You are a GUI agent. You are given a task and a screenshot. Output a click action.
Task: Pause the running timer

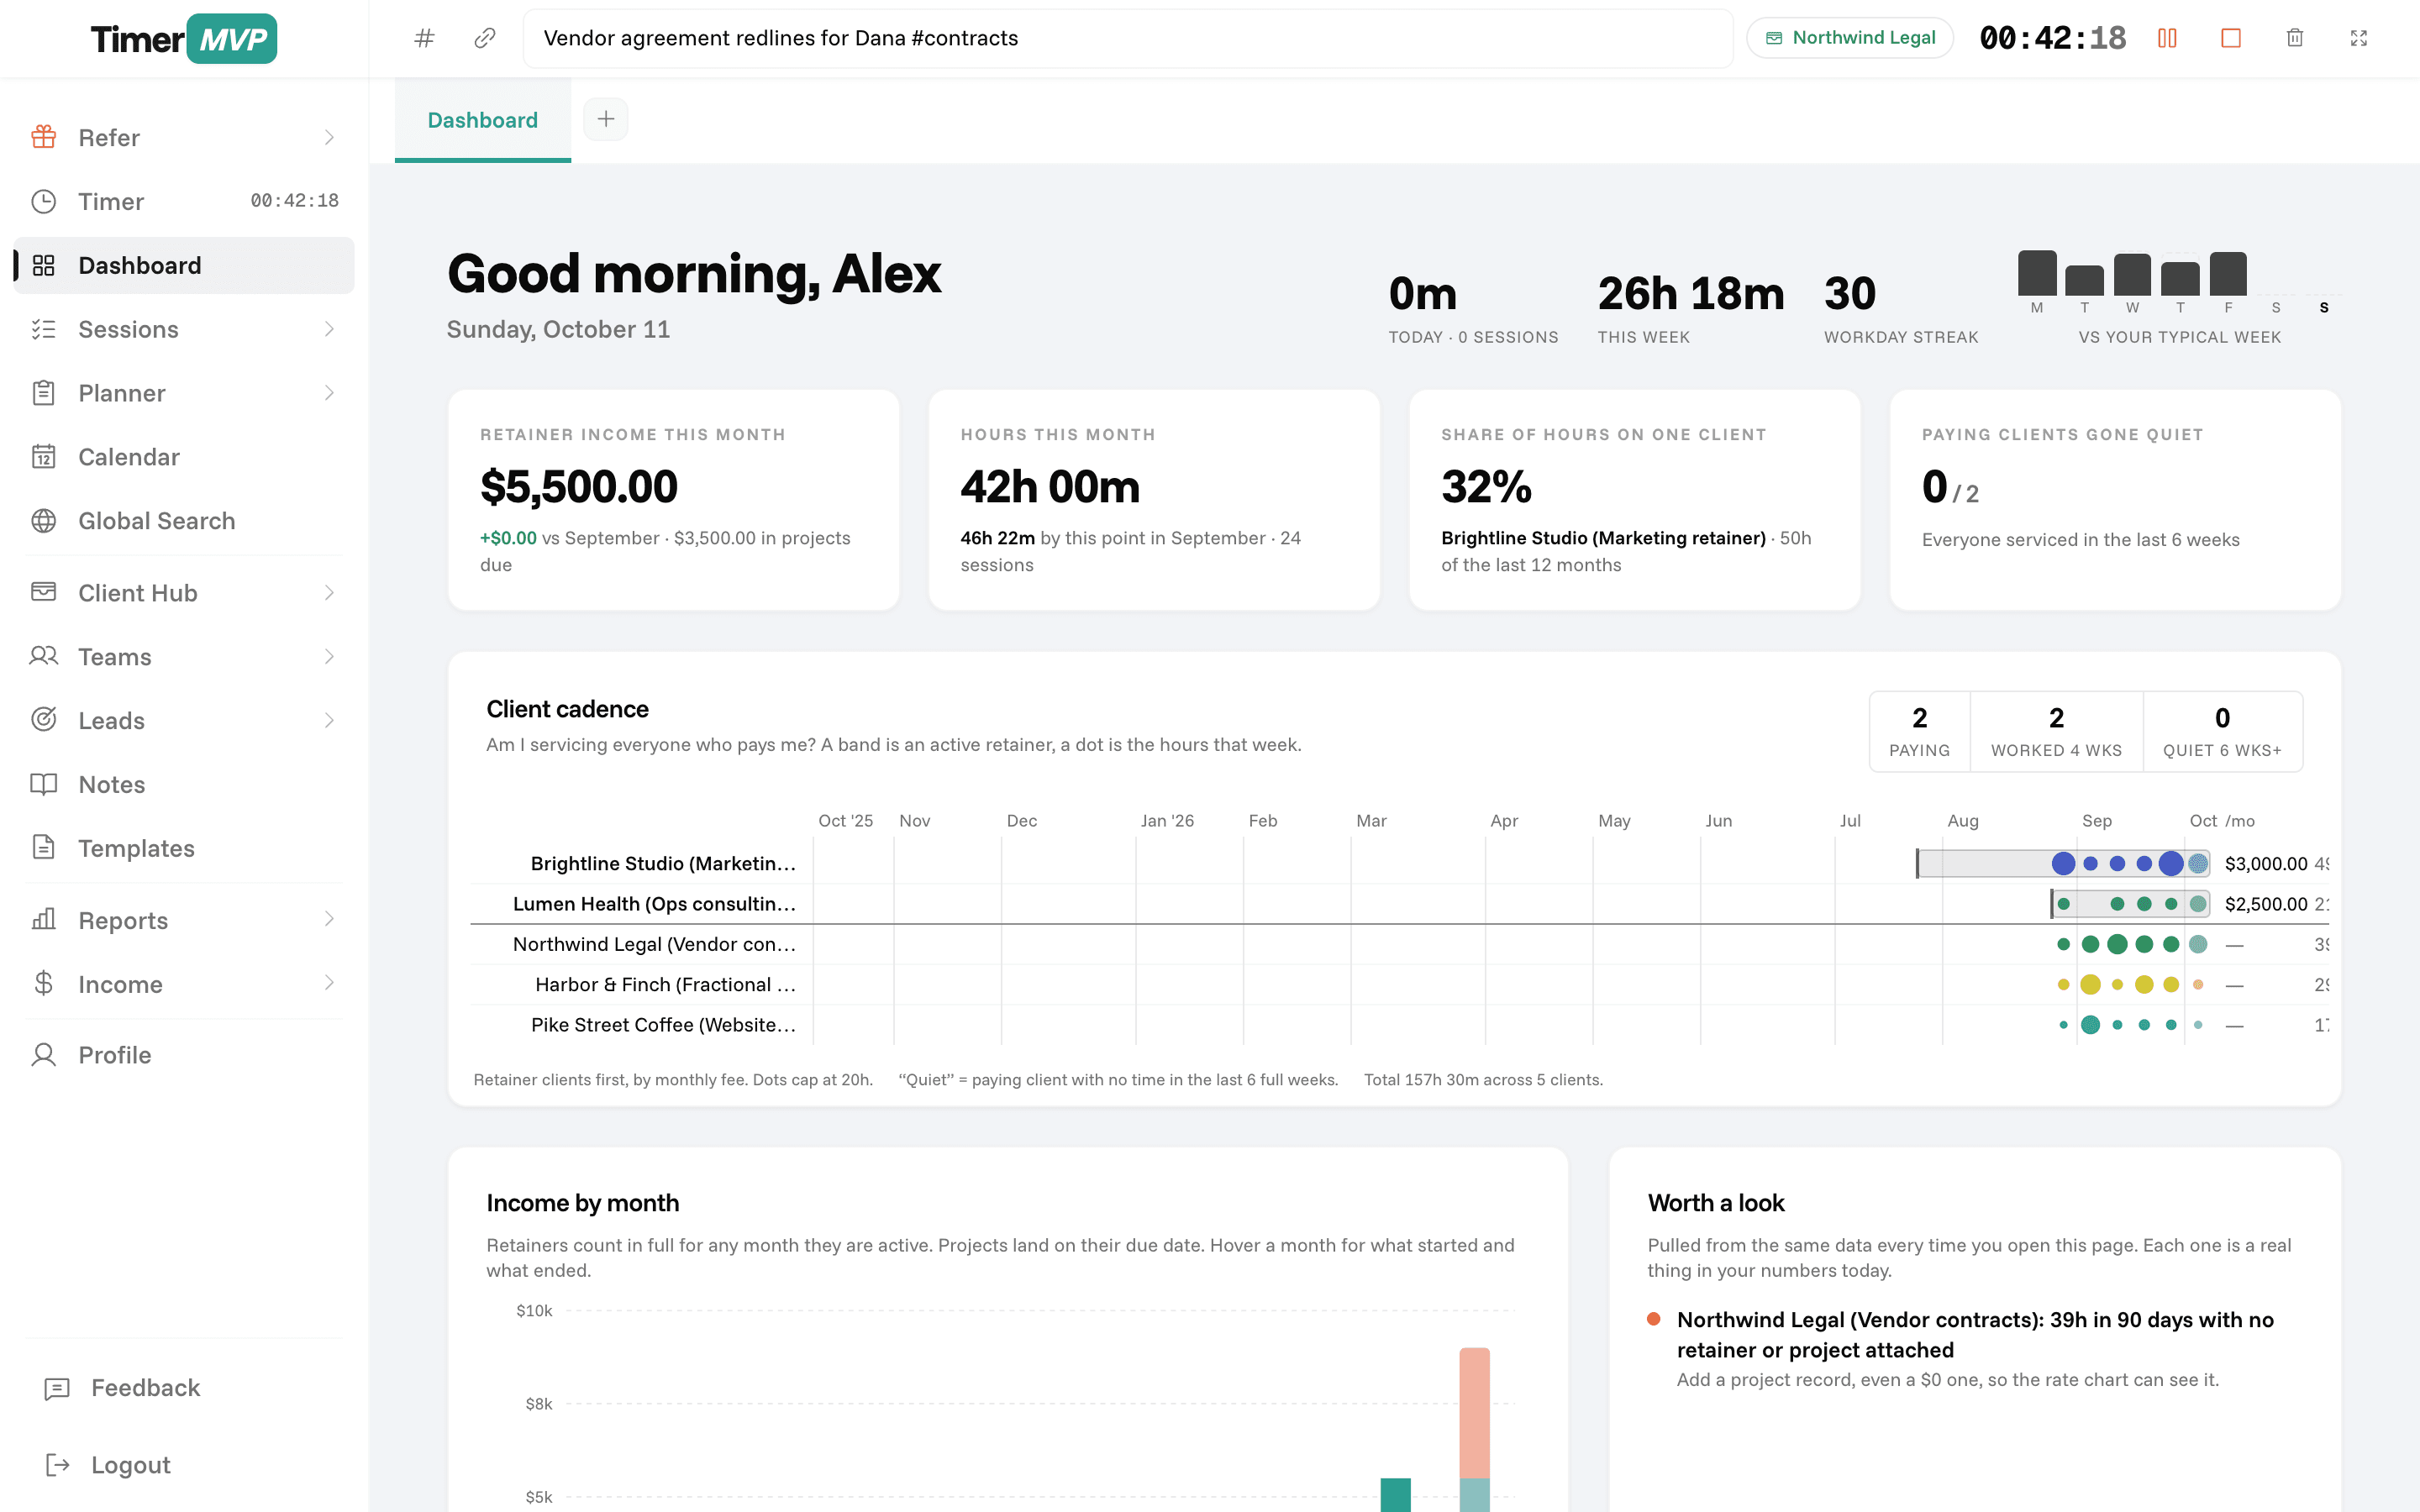[x=2167, y=38]
